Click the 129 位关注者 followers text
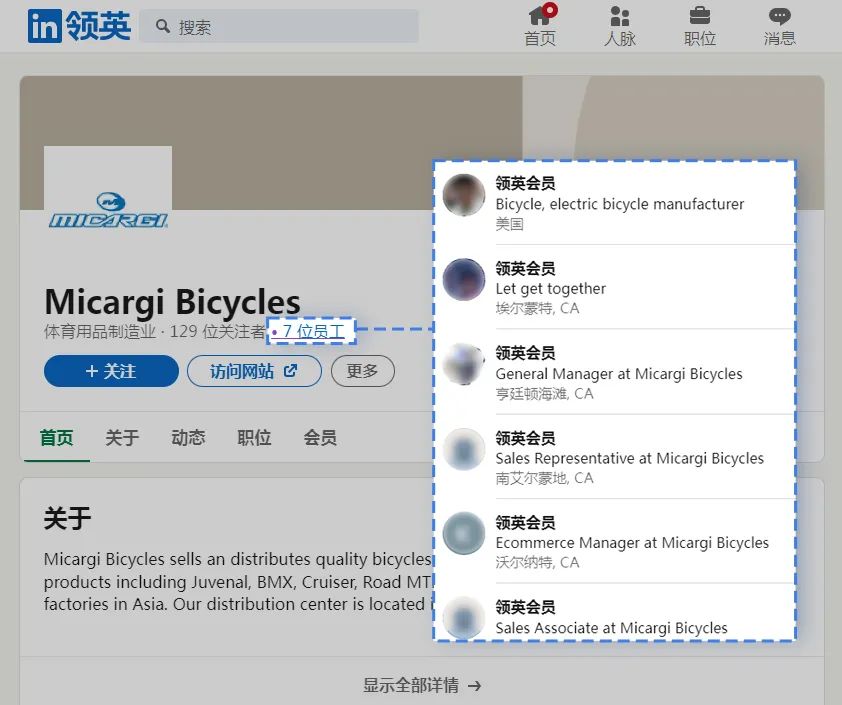Viewport: 842px width, 705px height. tap(217, 331)
